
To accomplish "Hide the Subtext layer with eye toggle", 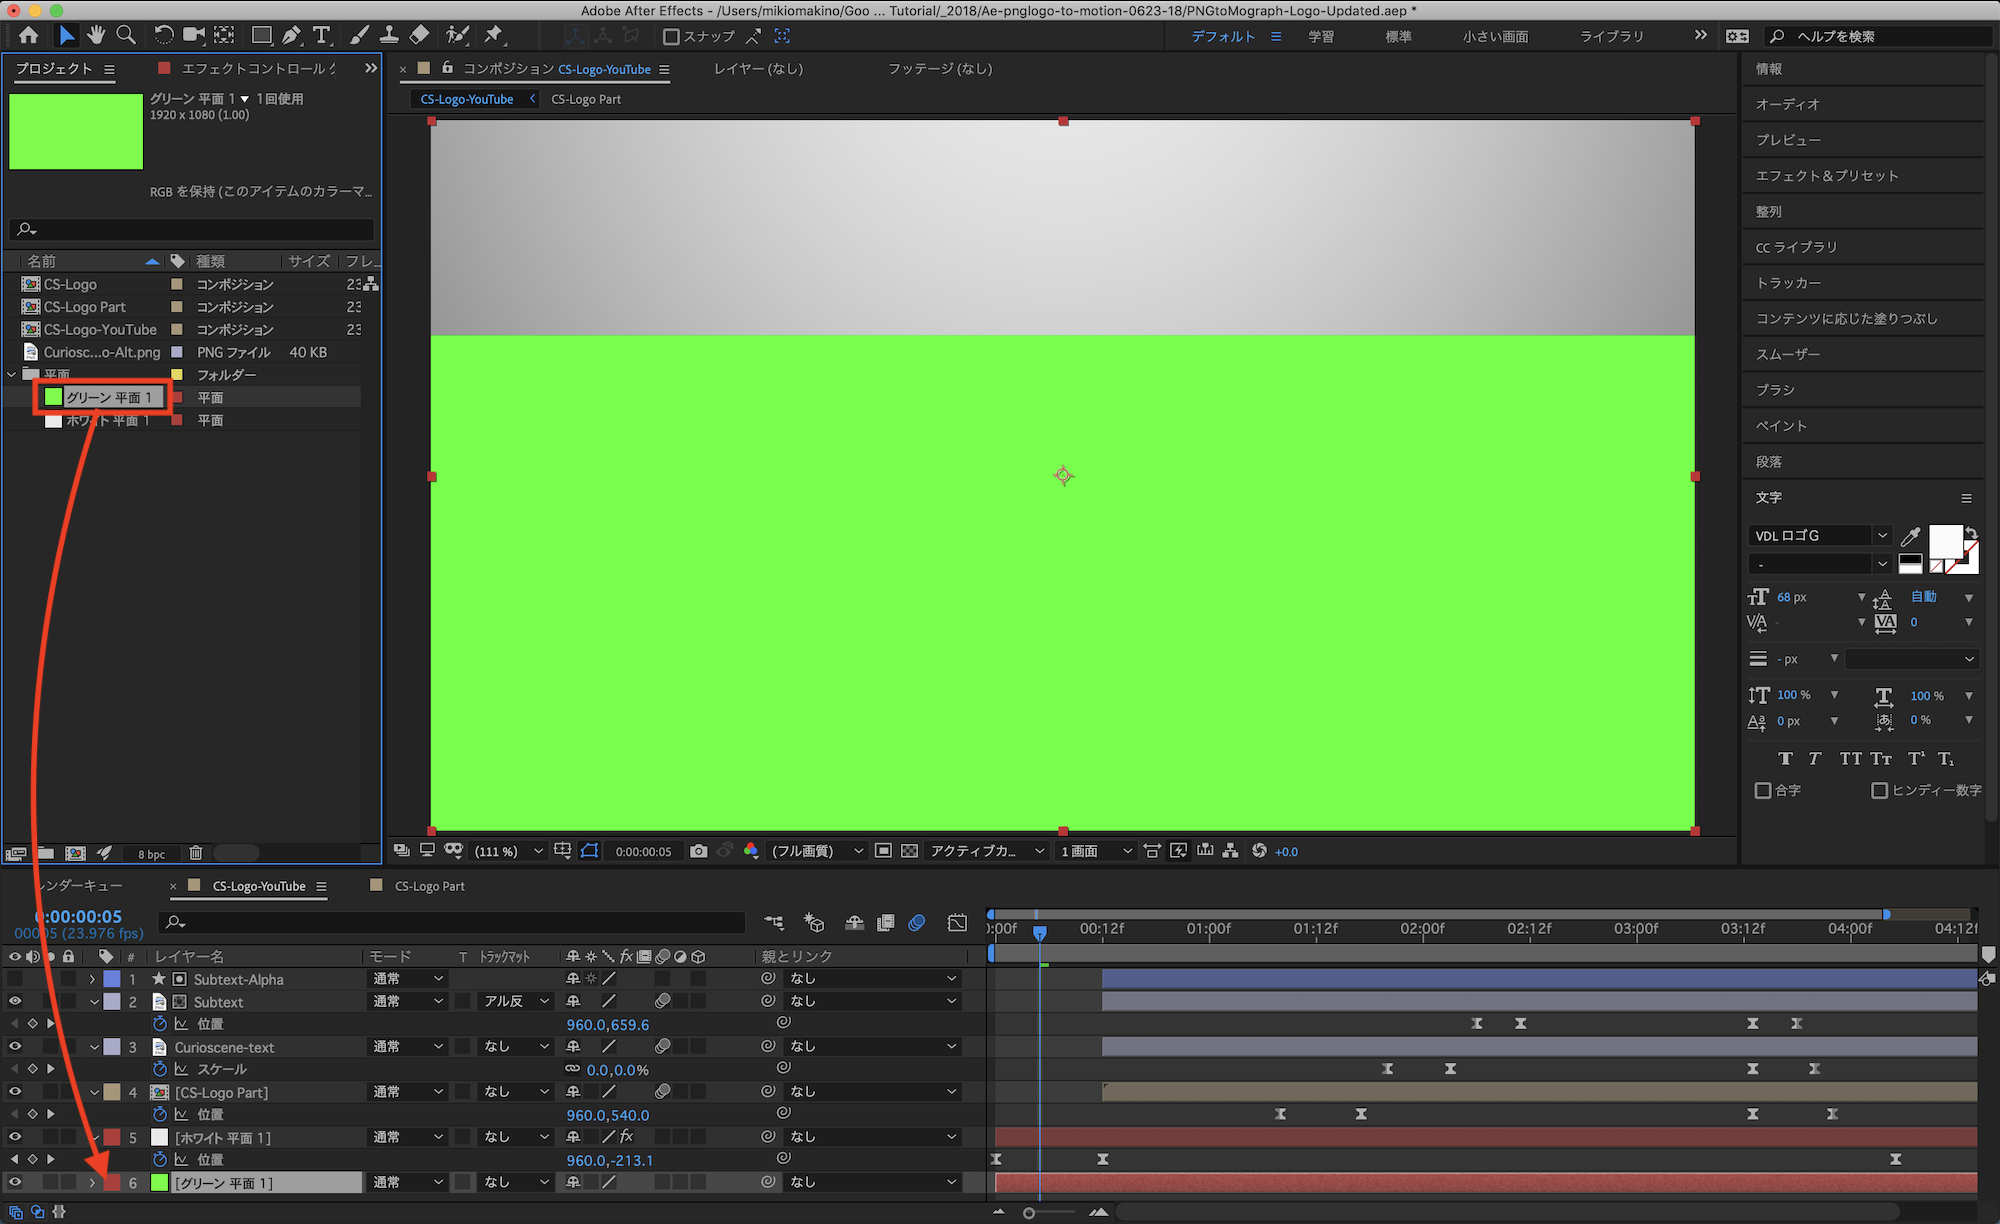I will (x=15, y=1001).
